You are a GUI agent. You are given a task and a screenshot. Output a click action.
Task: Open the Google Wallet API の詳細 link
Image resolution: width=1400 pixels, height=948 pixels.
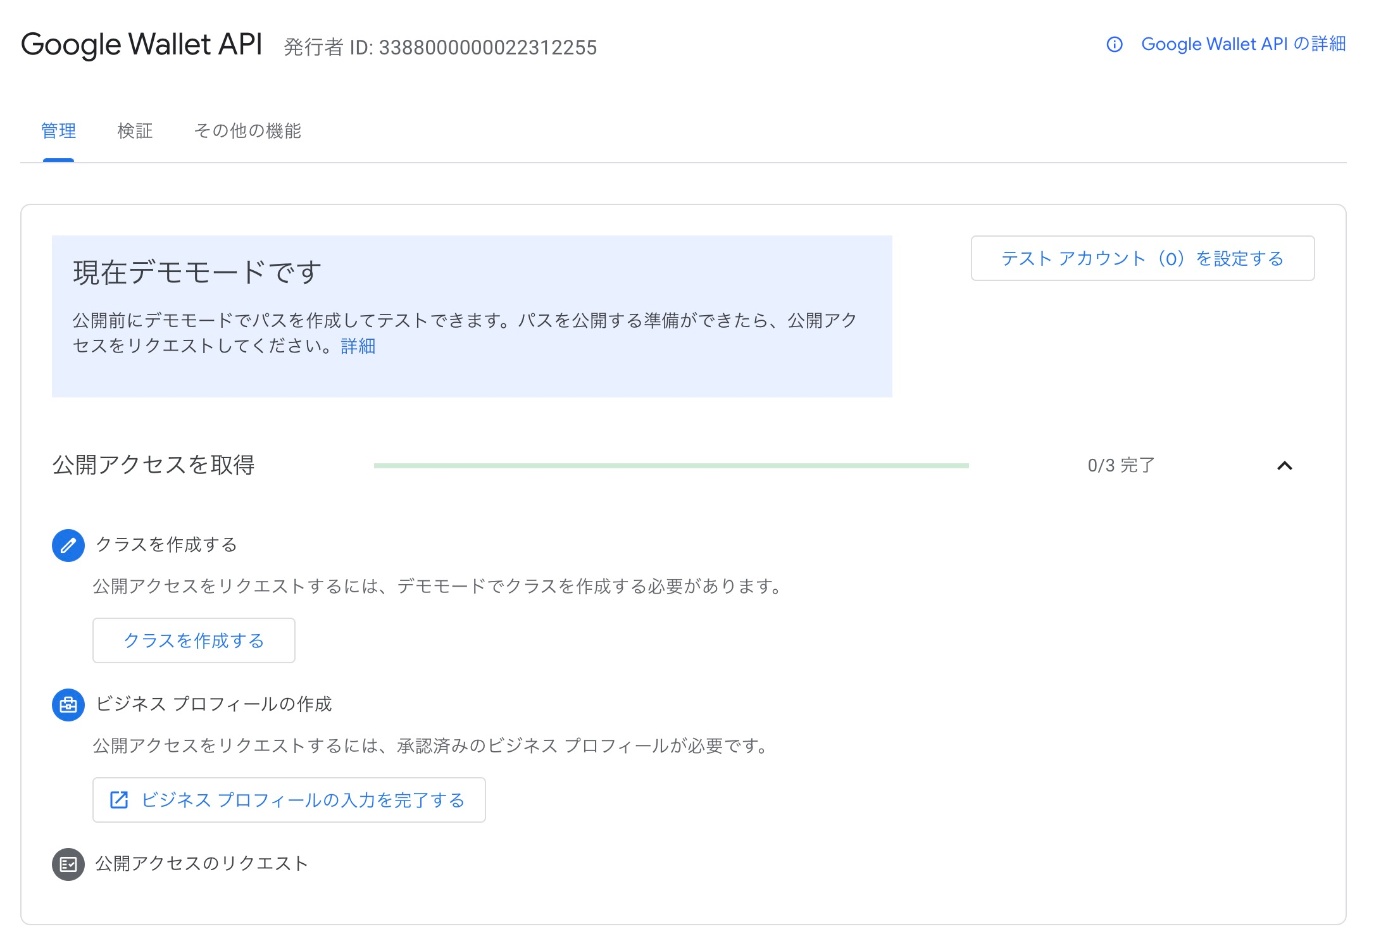[x=1243, y=44]
